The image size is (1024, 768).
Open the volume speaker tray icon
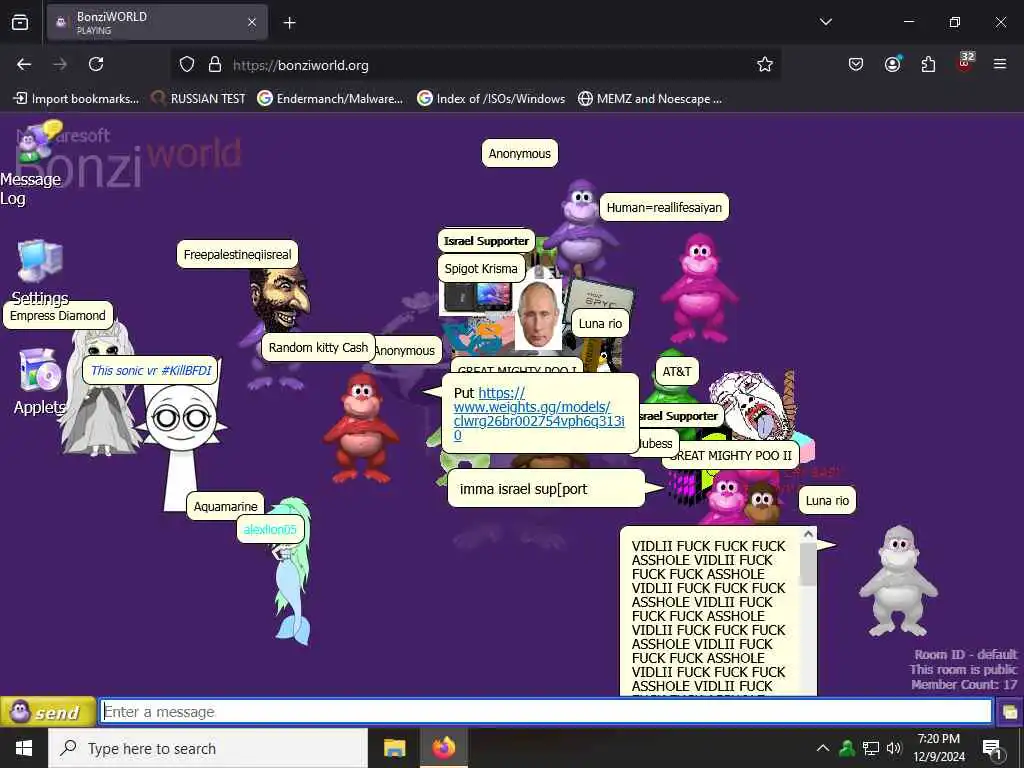click(894, 748)
